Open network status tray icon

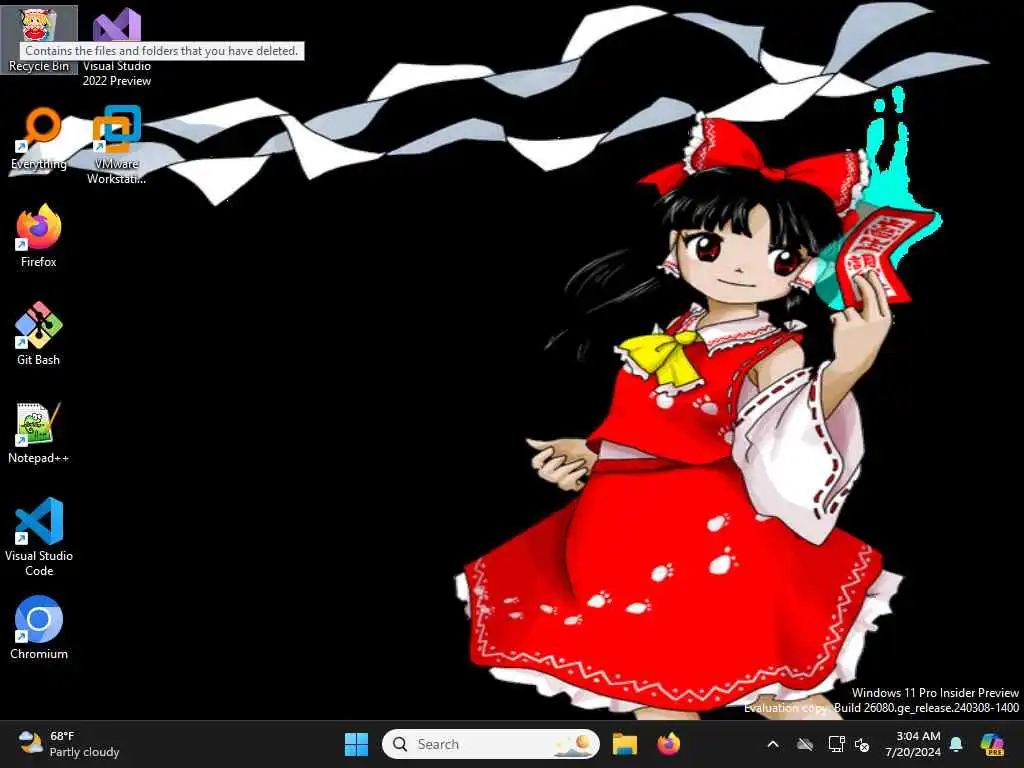pos(836,744)
